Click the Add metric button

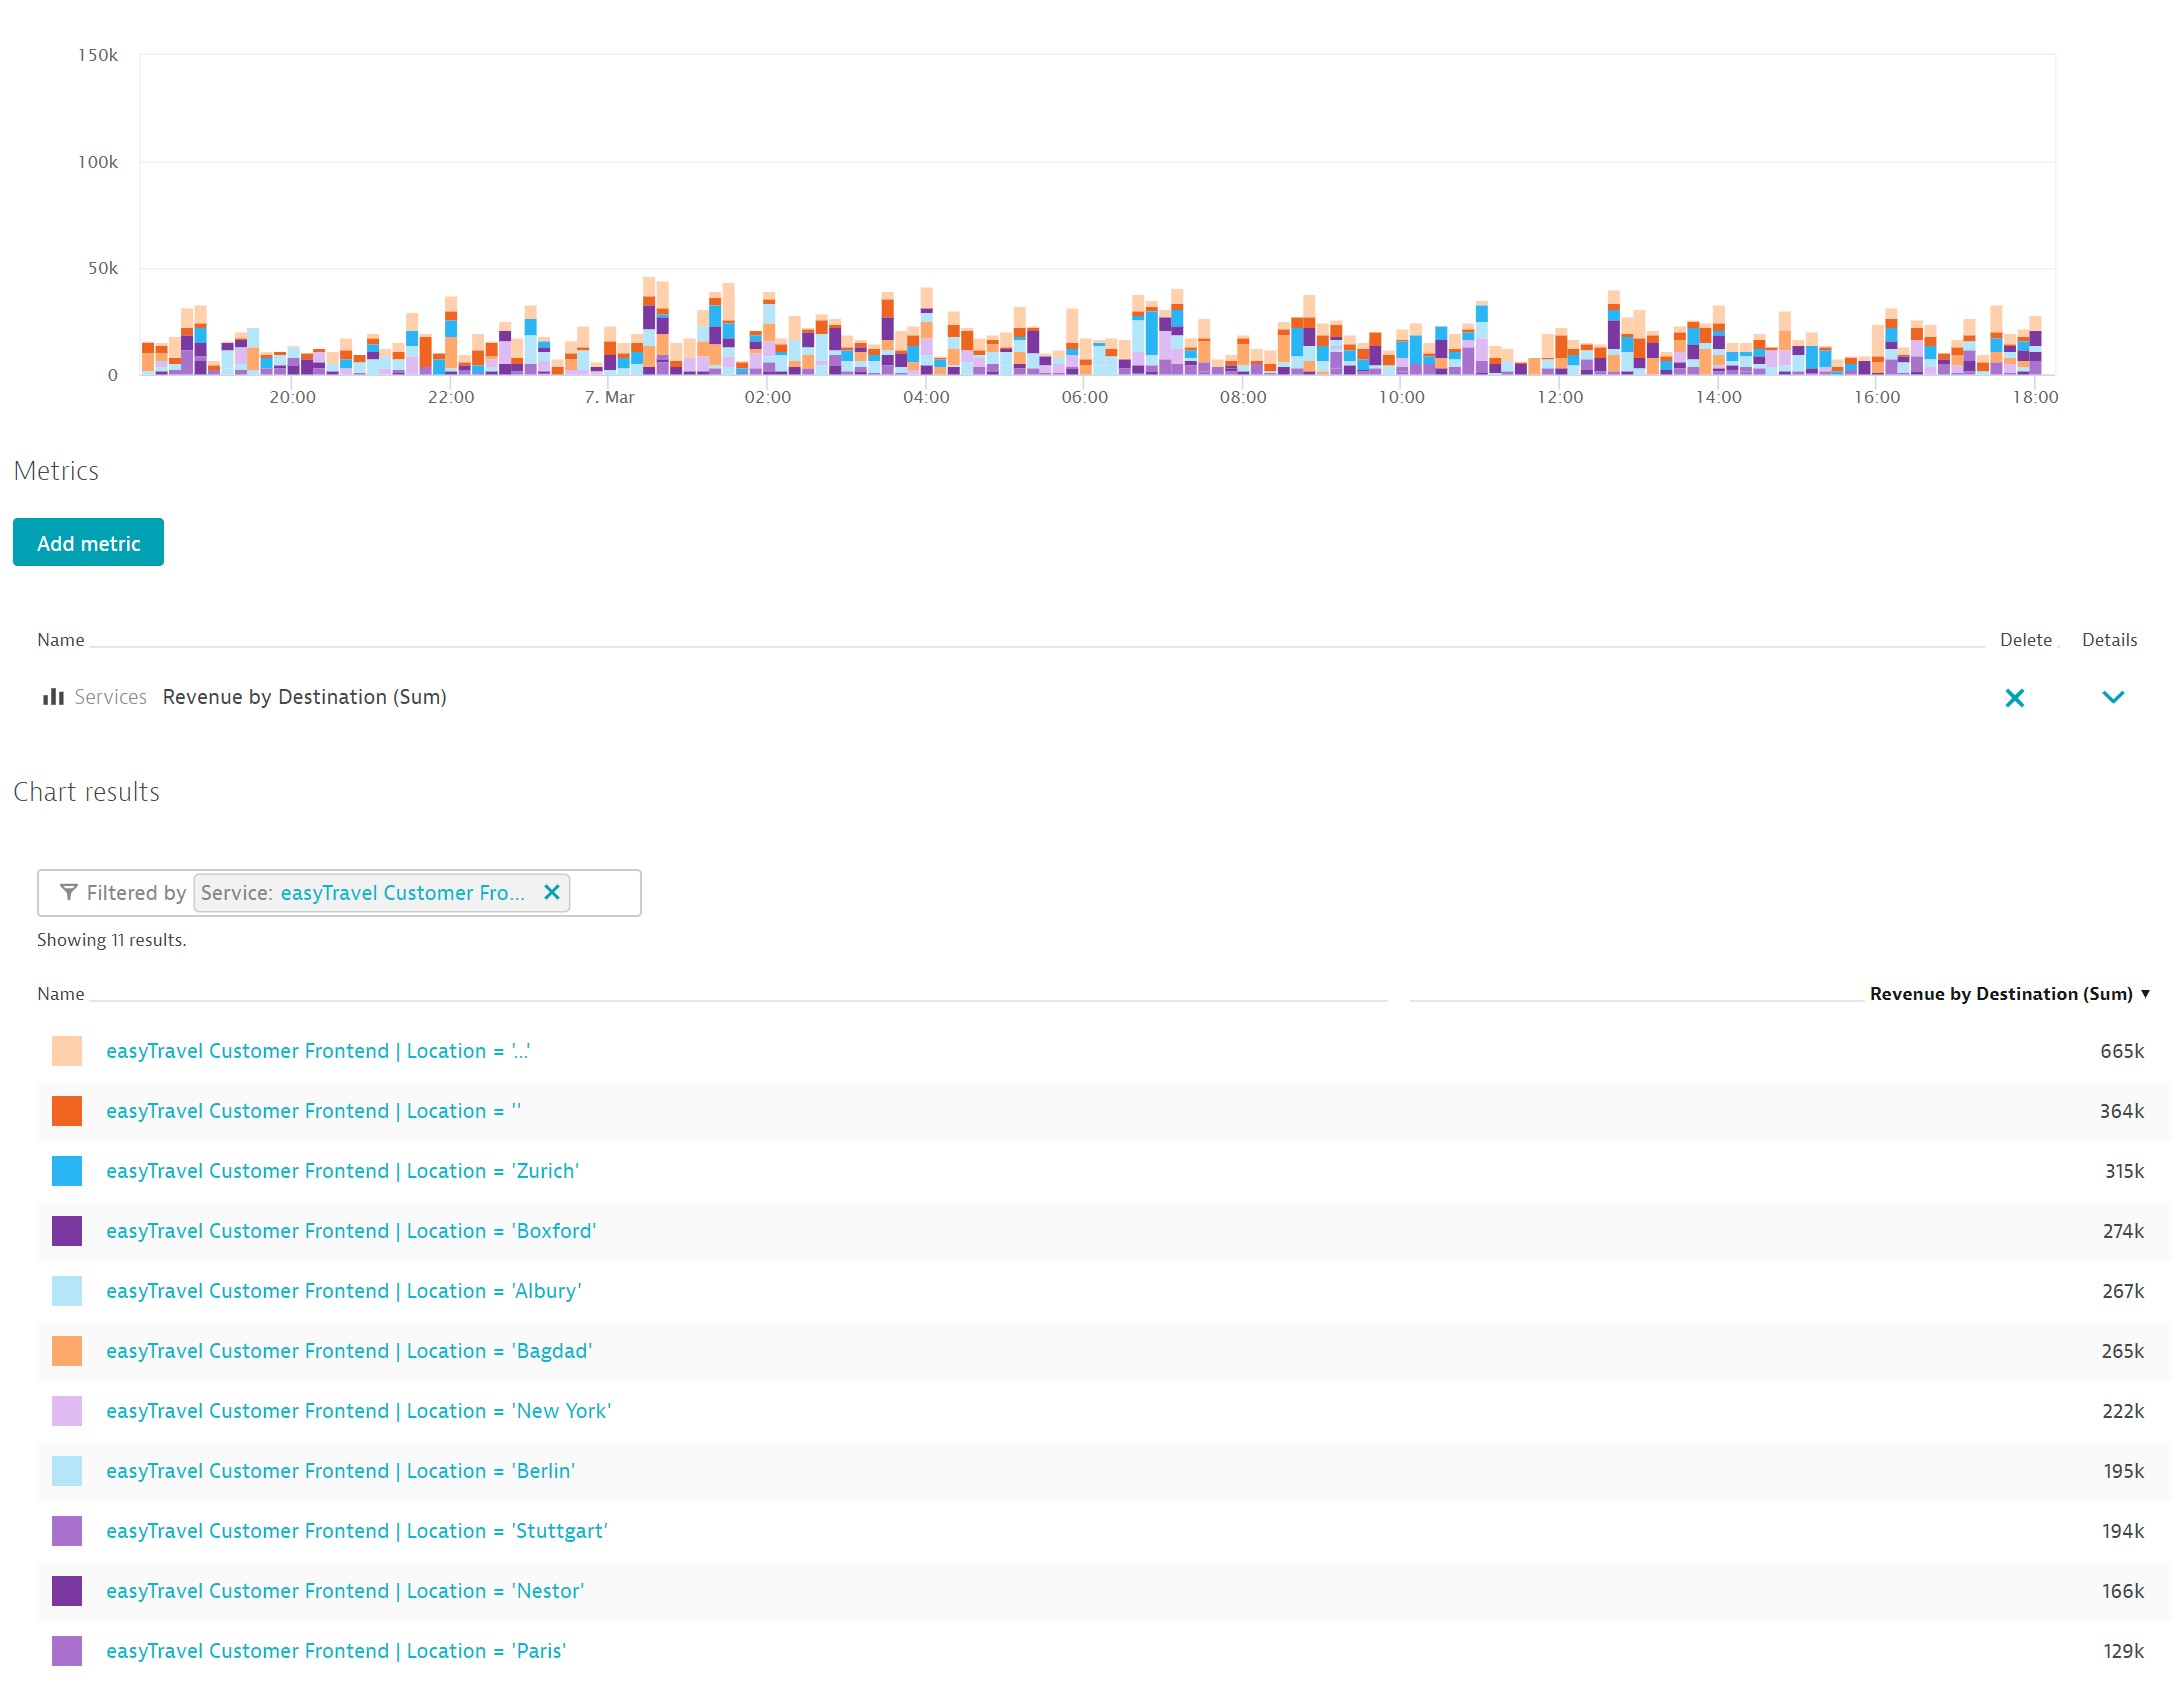pyautogui.click(x=88, y=542)
